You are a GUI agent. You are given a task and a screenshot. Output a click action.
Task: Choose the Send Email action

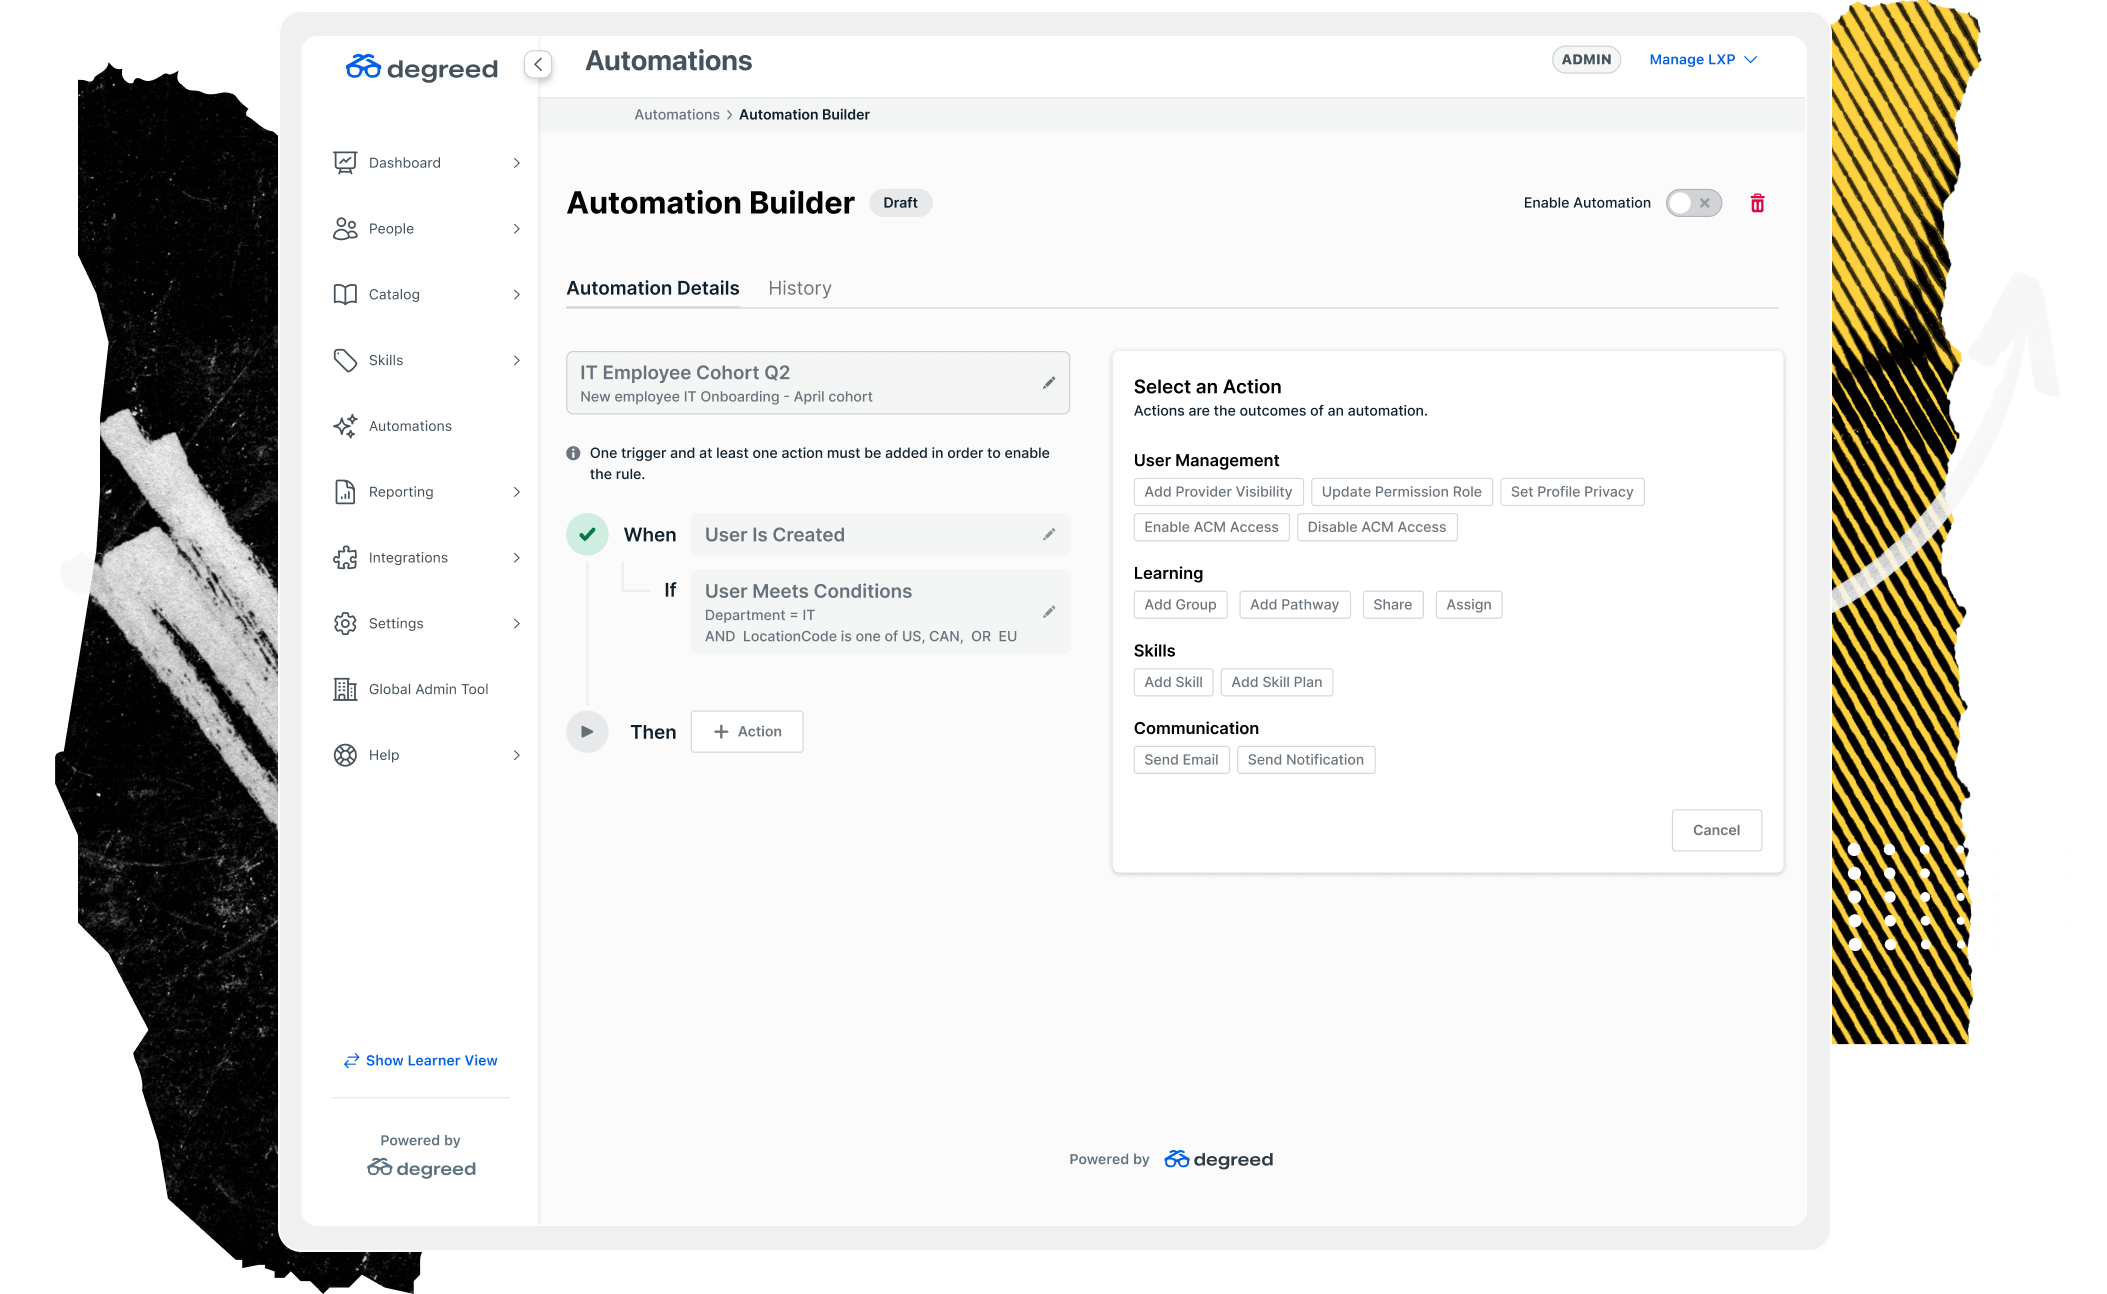click(x=1181, y=760)
